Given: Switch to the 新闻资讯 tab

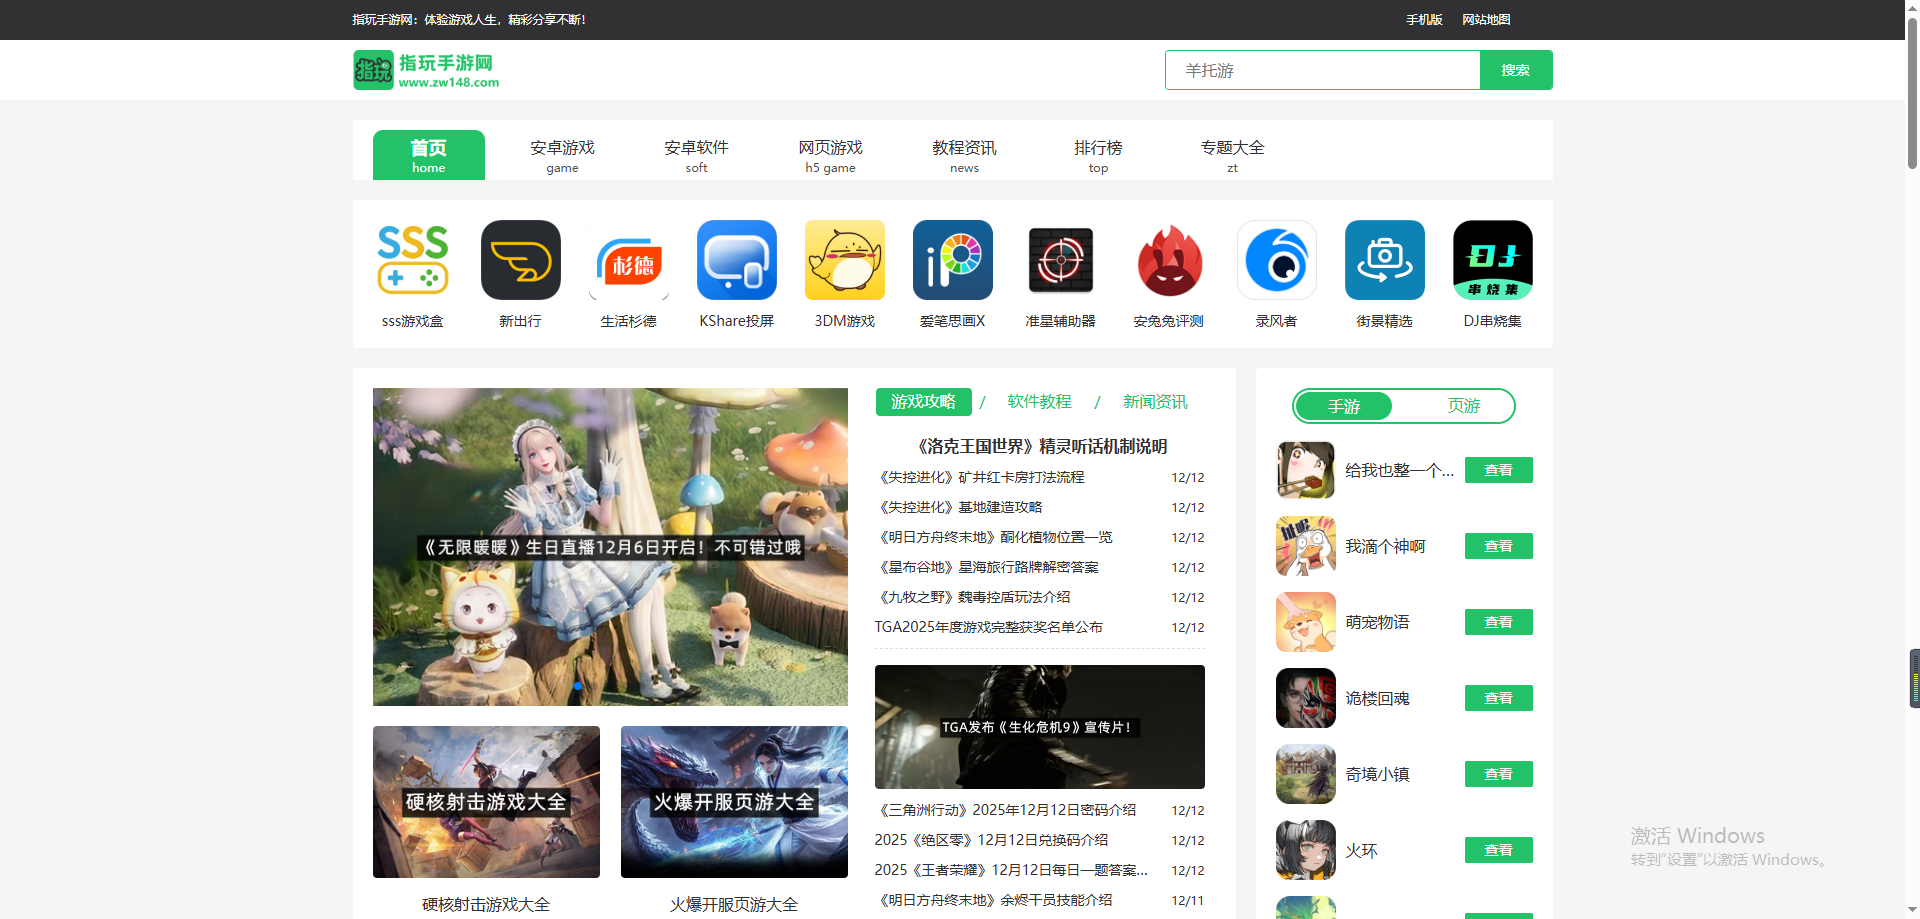Looking at the screenshot, I should click(1155, 402).
